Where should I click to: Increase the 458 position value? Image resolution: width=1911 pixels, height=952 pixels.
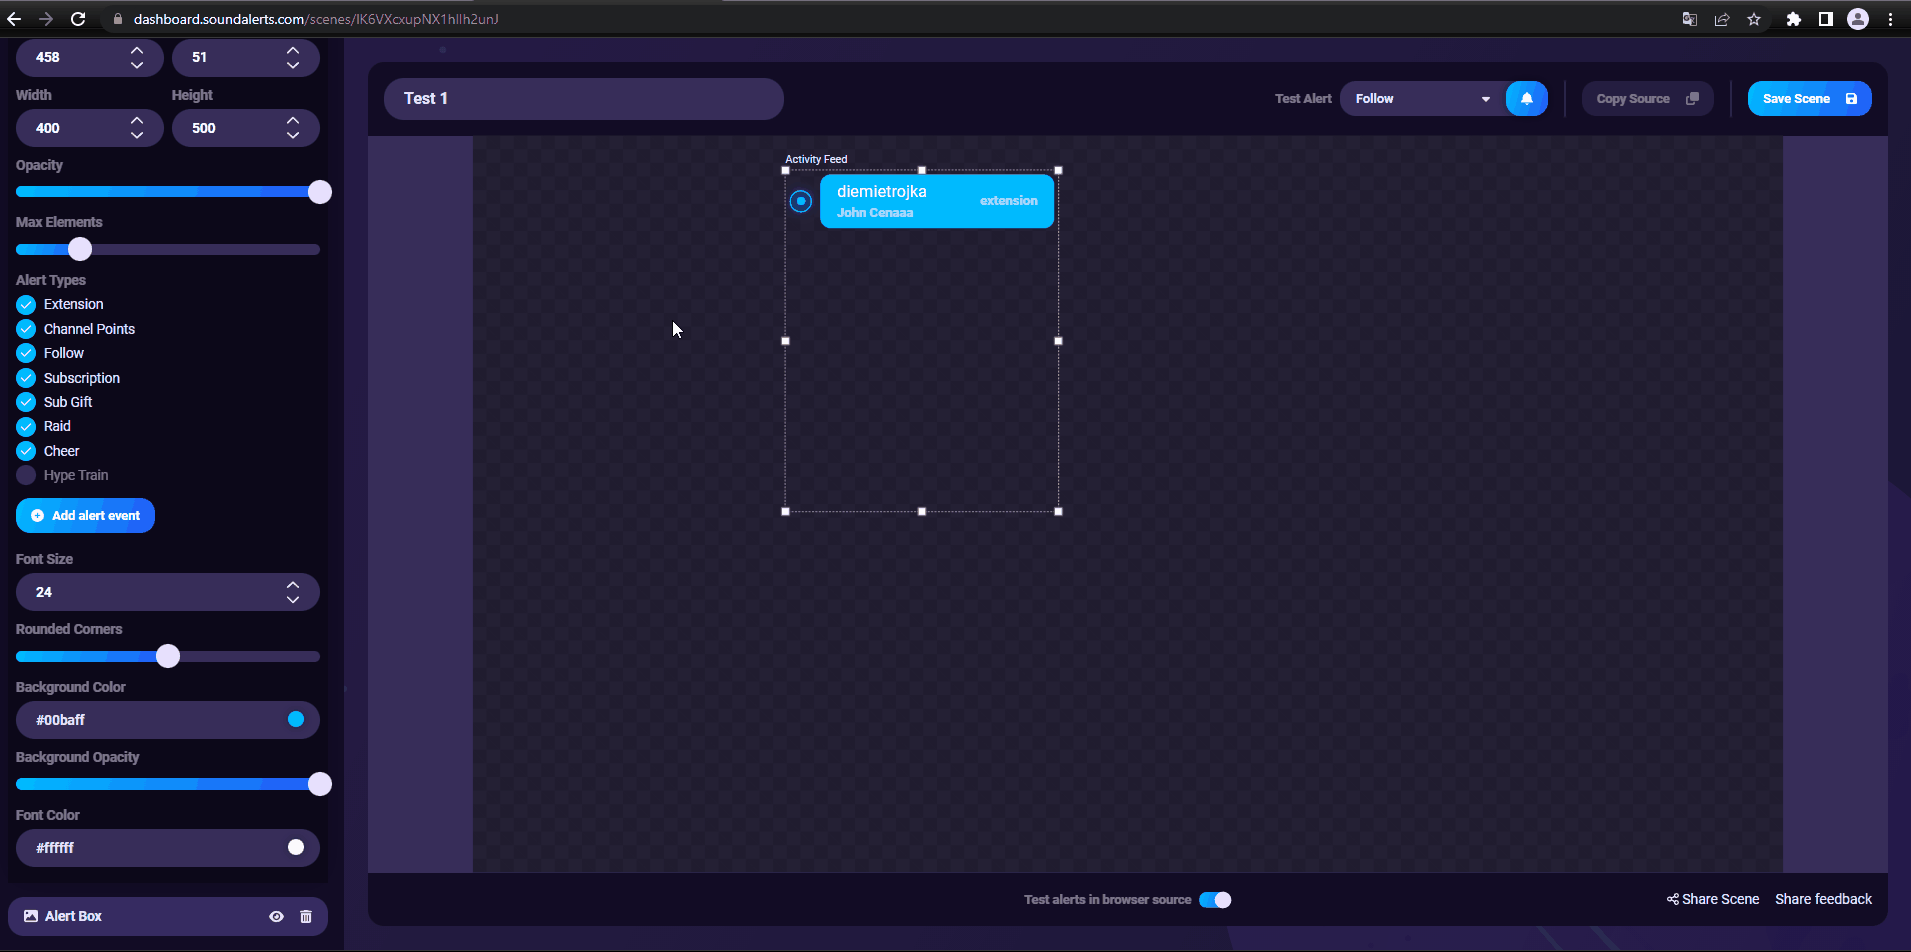[137, 50]
